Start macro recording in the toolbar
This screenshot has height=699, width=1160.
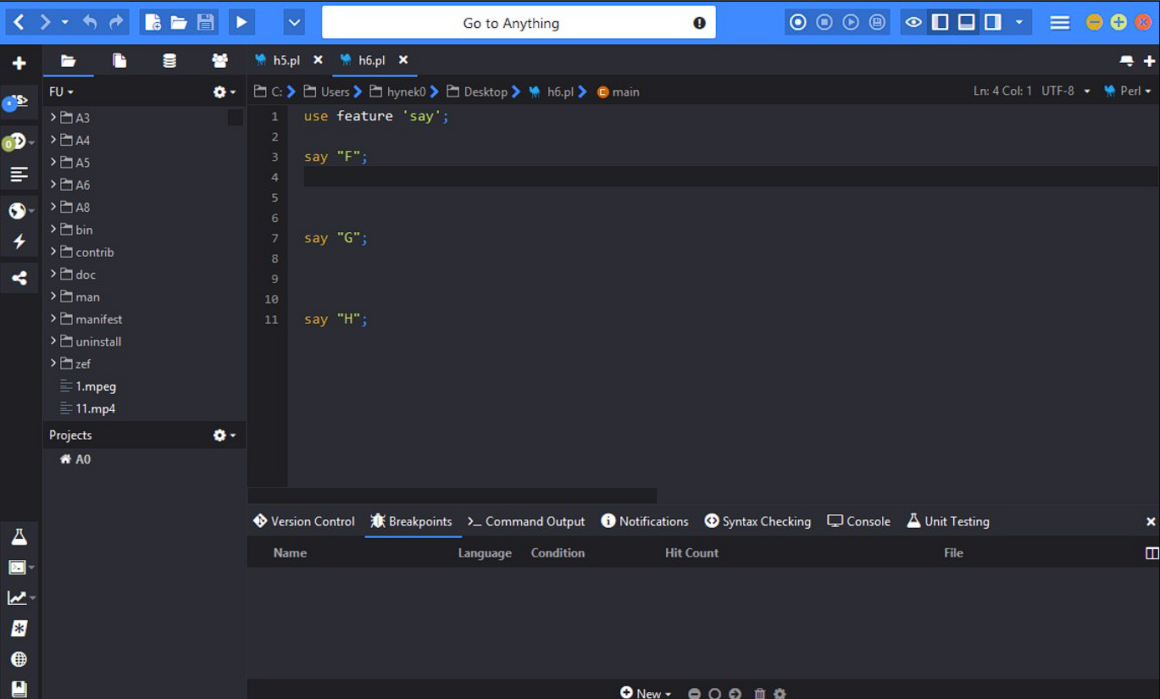click(x=798, y=21)
